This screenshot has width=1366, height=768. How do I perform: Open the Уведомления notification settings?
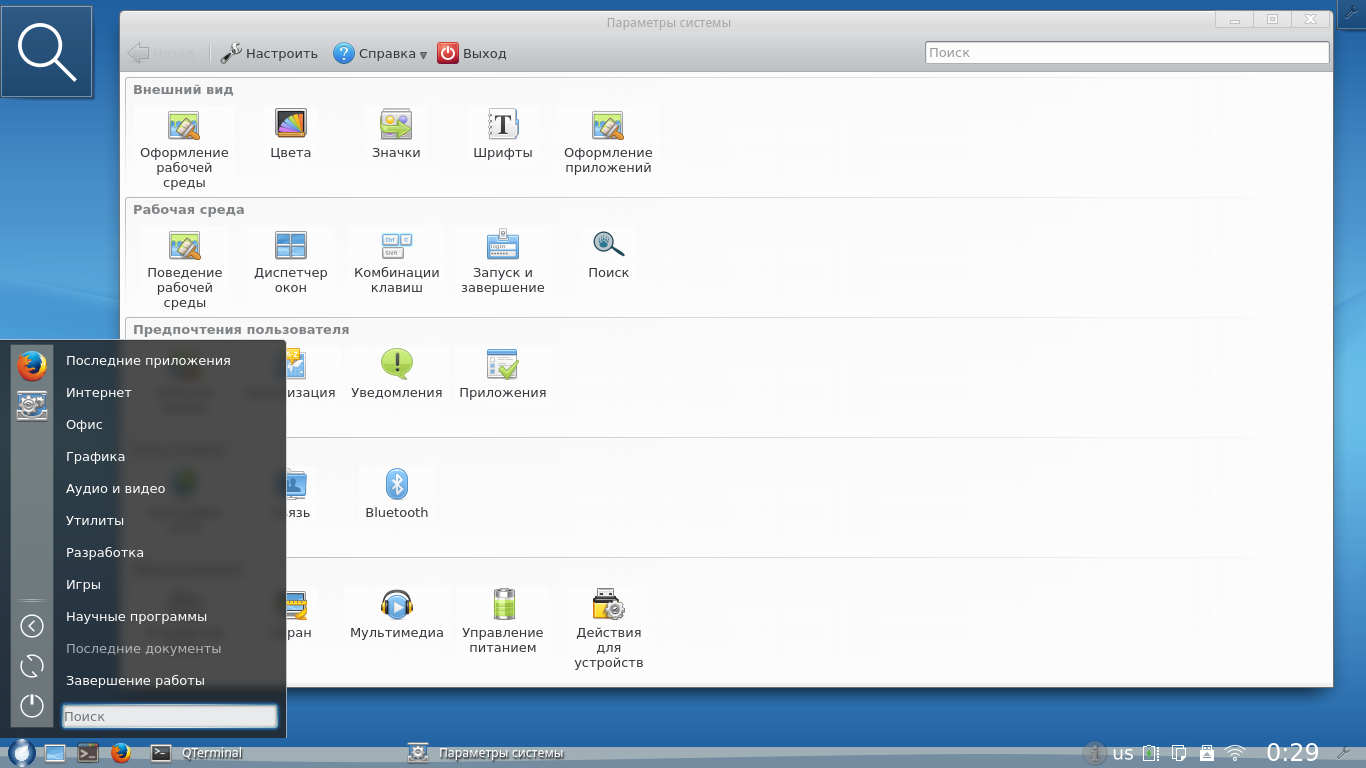[x=397, y=374]
